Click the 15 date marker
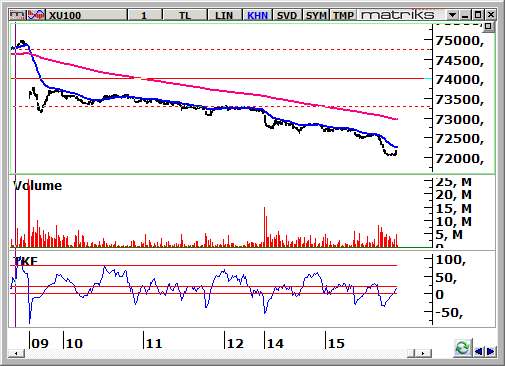Image resolution: width=505 pixels, height=366 pixels. click(336, 343)
